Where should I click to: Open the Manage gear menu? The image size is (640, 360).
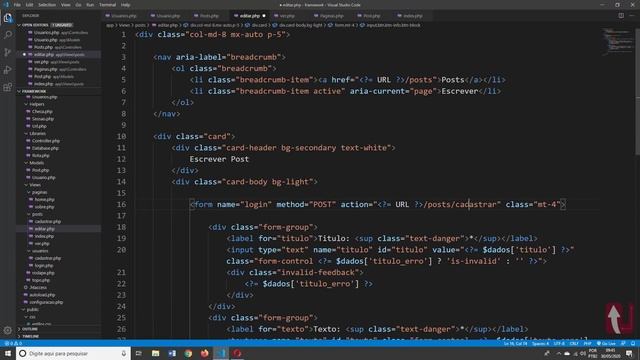8,330
